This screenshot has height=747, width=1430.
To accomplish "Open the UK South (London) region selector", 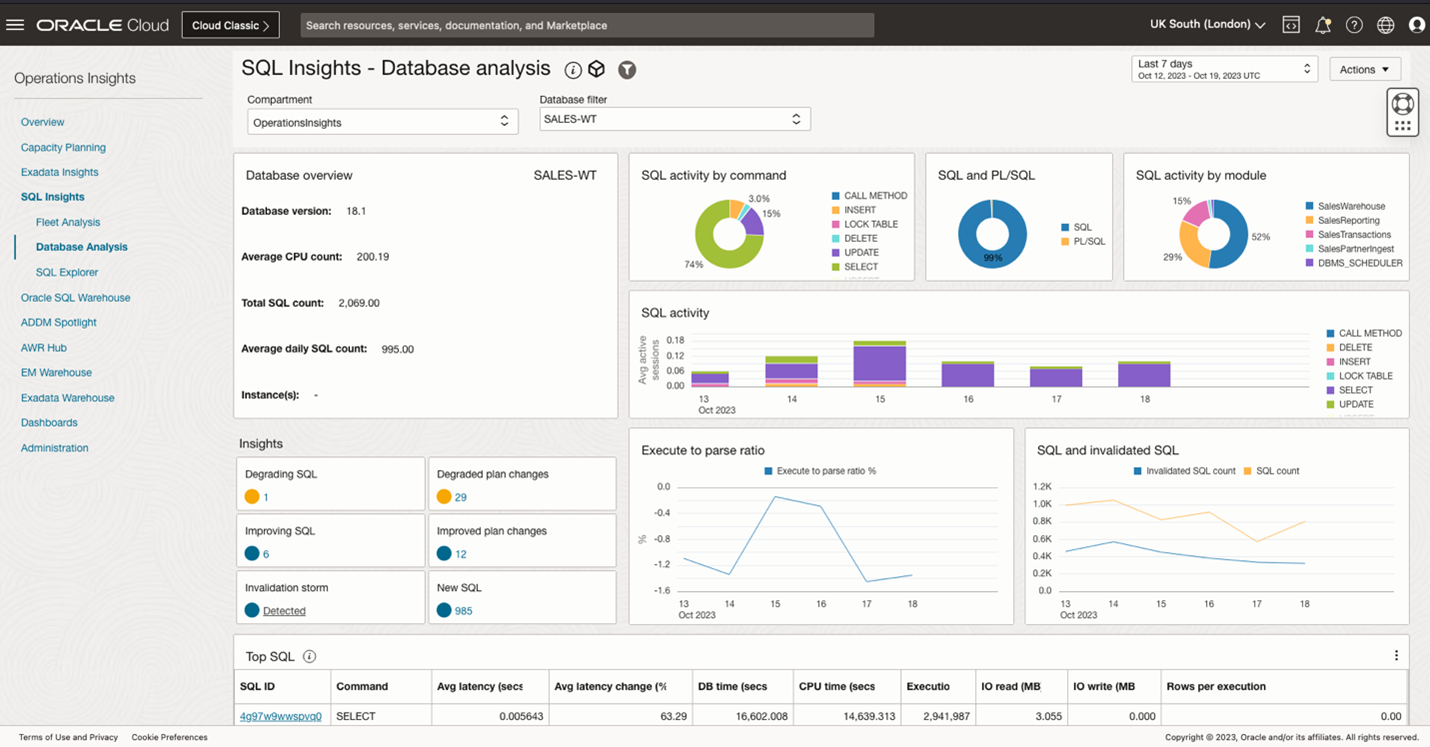I will 1207,25.
